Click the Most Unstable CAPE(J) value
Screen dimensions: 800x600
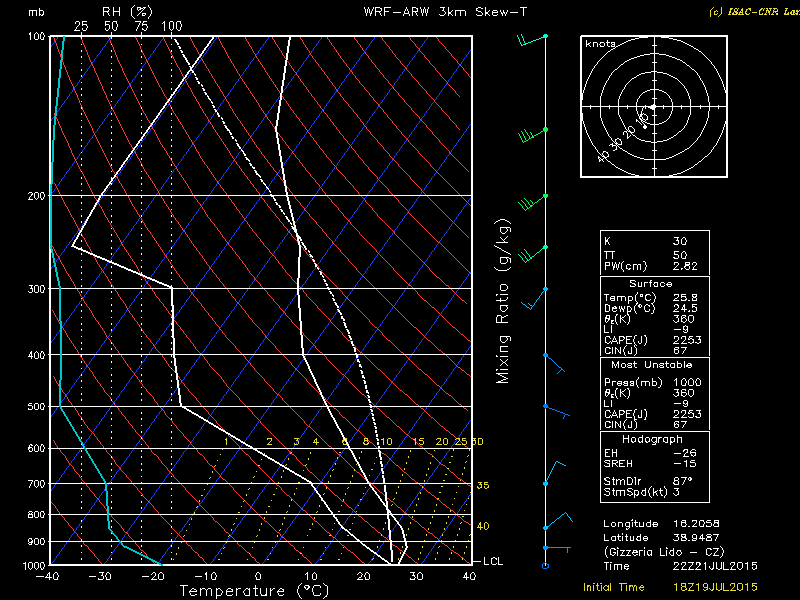pyautogui.click(x=687, y=414)
